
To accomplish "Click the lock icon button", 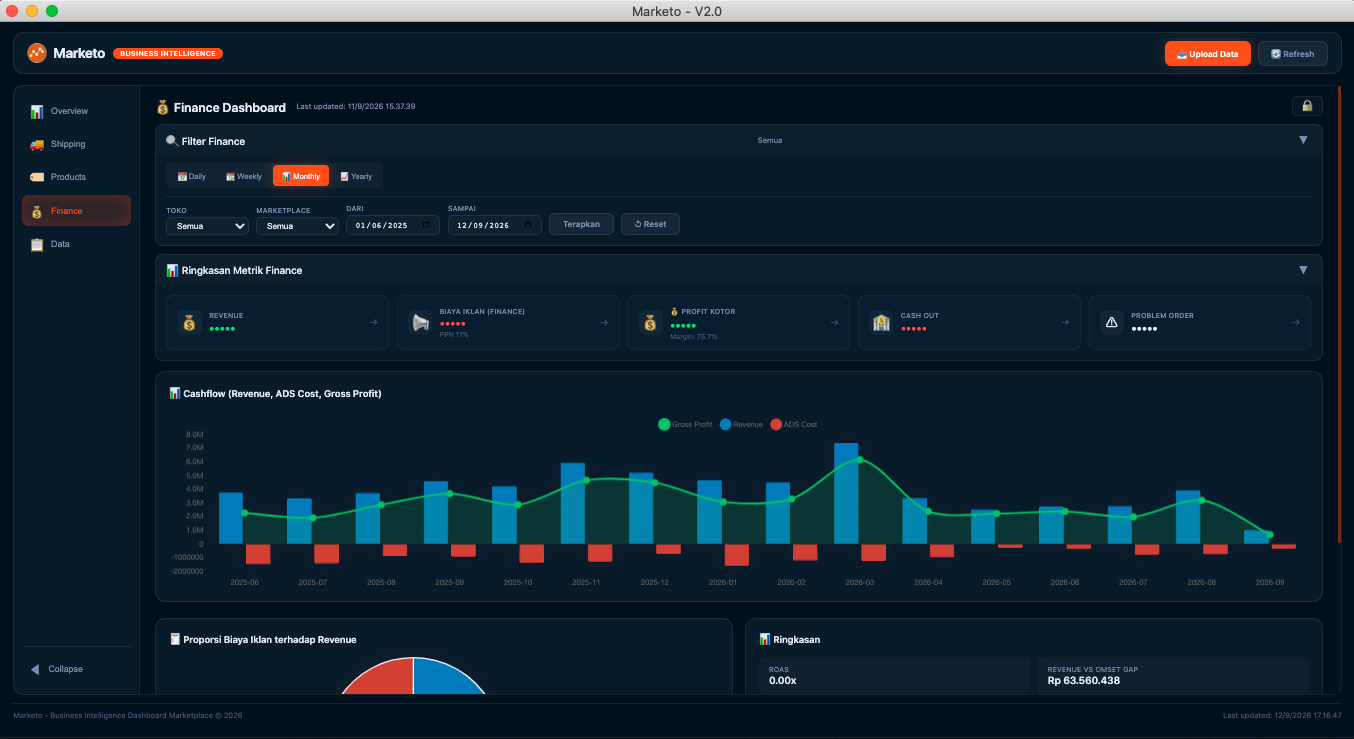I will [1307, 106].
